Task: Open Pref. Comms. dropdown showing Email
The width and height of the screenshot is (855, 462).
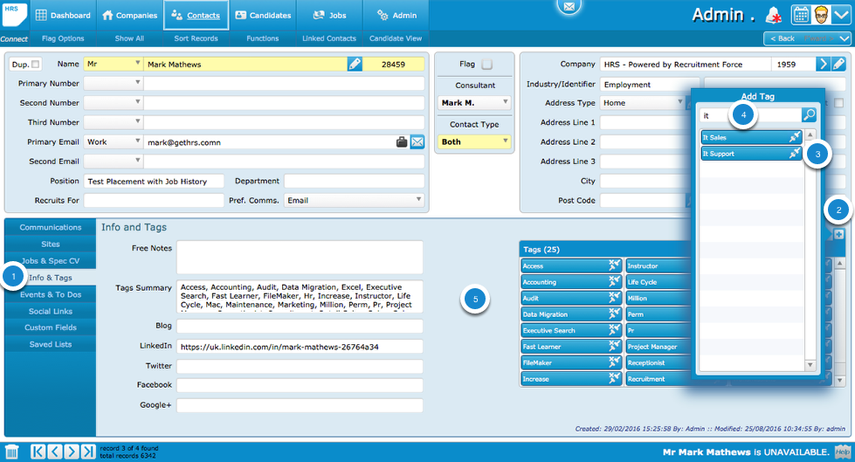Action: (x=354, y=200)
